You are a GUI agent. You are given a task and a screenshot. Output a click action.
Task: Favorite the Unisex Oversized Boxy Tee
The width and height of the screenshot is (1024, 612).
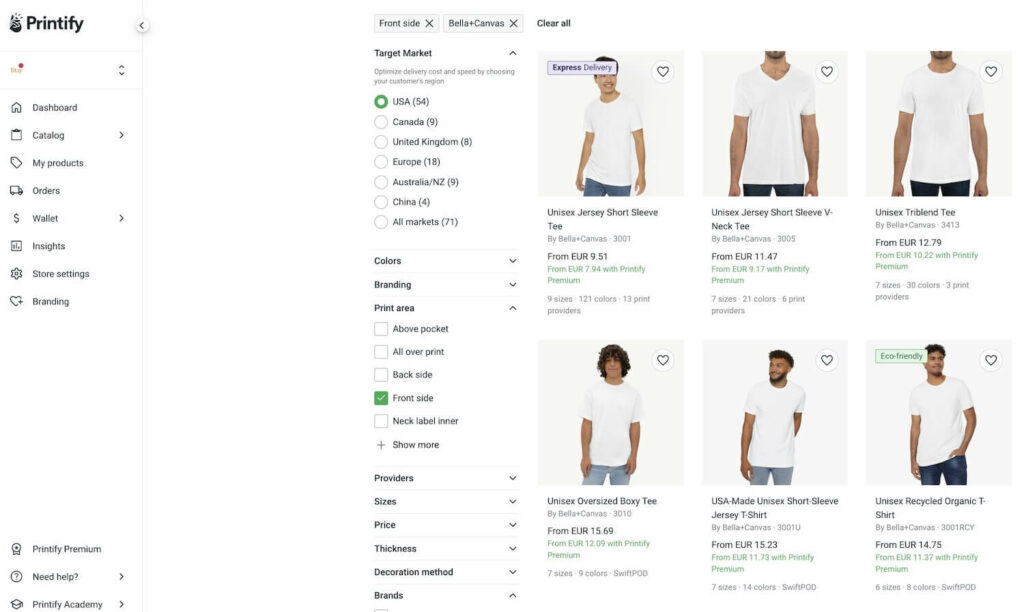pos(663,360)
